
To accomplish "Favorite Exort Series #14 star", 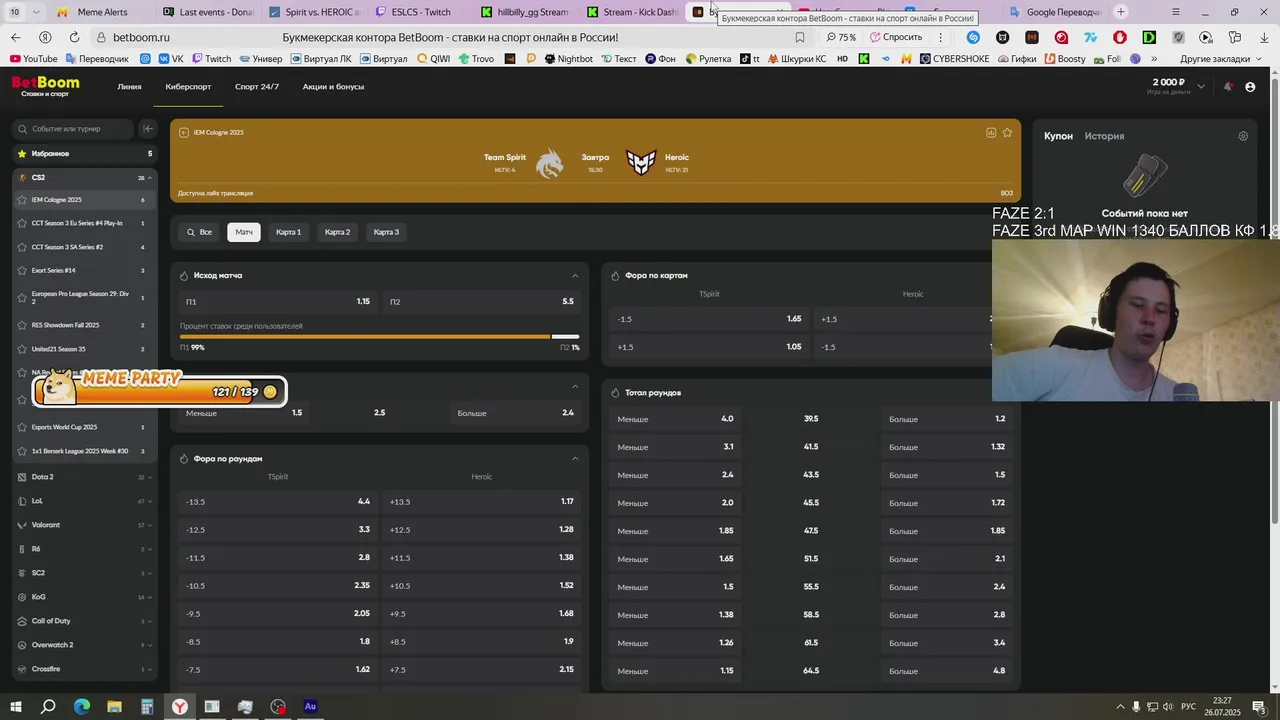I will pos(22,271).
